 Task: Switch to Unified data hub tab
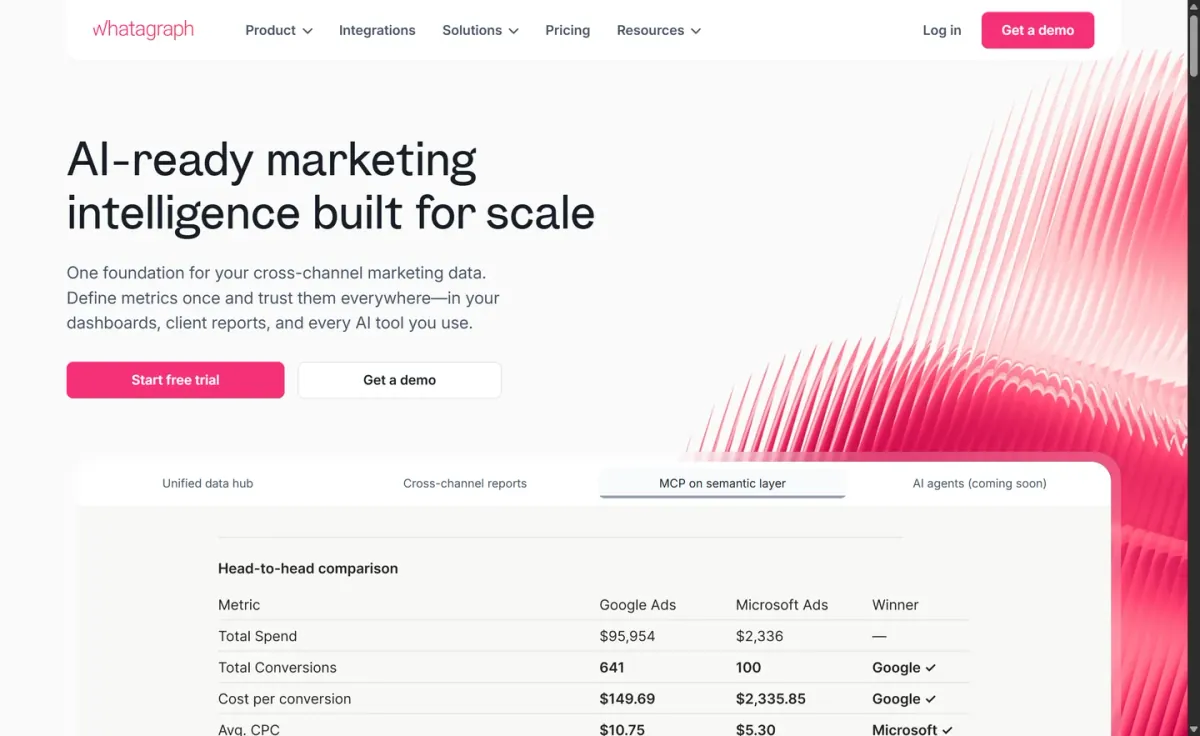(x=208, y=483)
